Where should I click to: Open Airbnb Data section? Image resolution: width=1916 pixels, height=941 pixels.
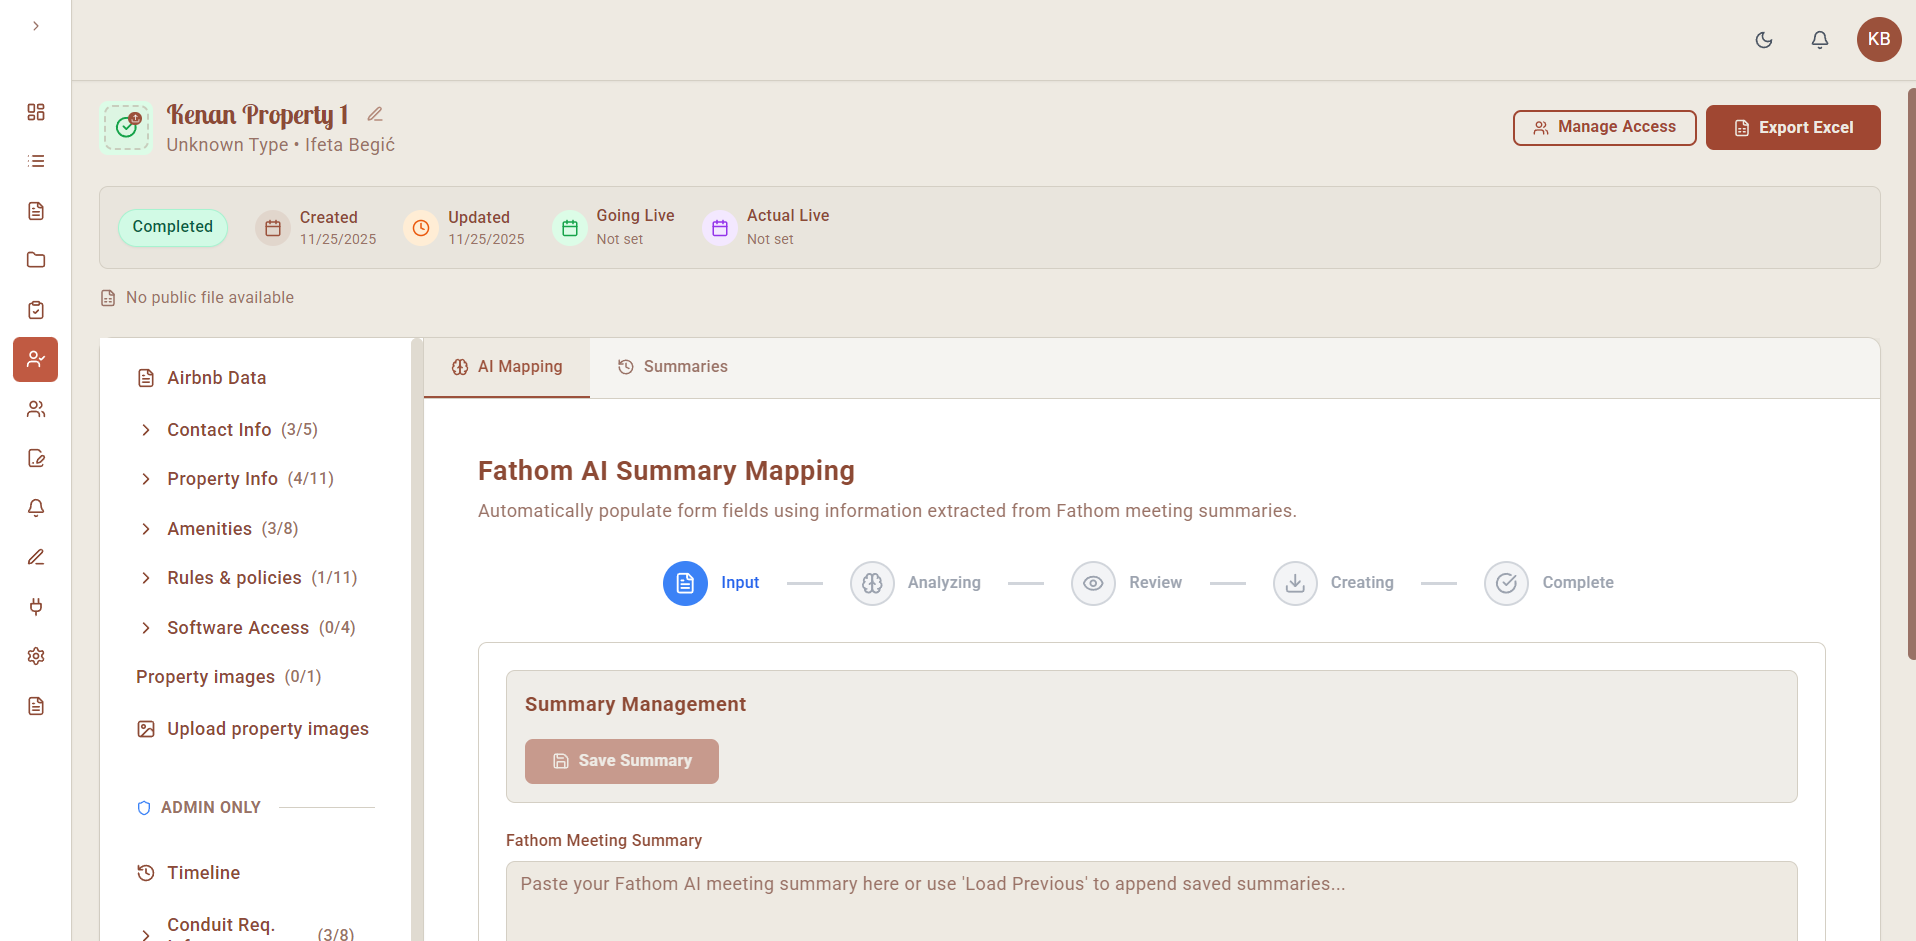(216, 378)
